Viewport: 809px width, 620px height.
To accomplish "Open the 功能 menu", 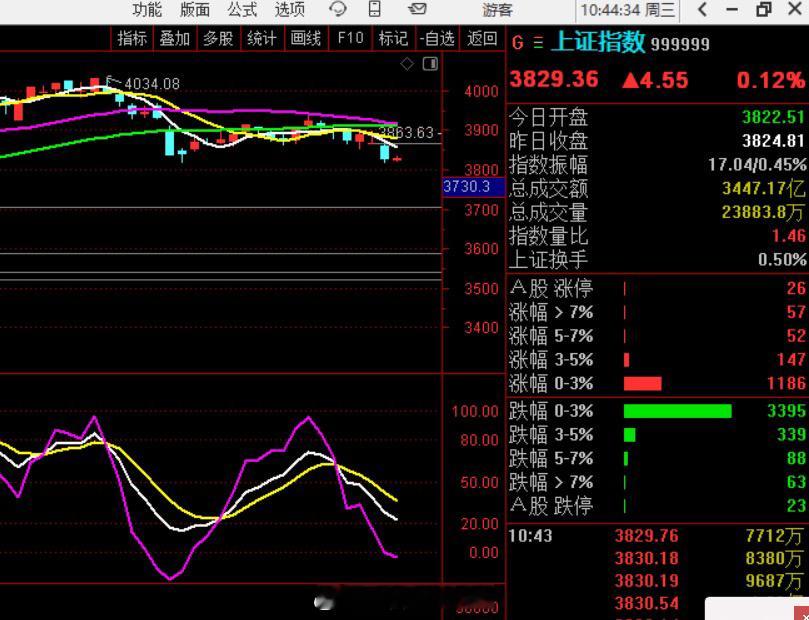I will pos(146,10).
